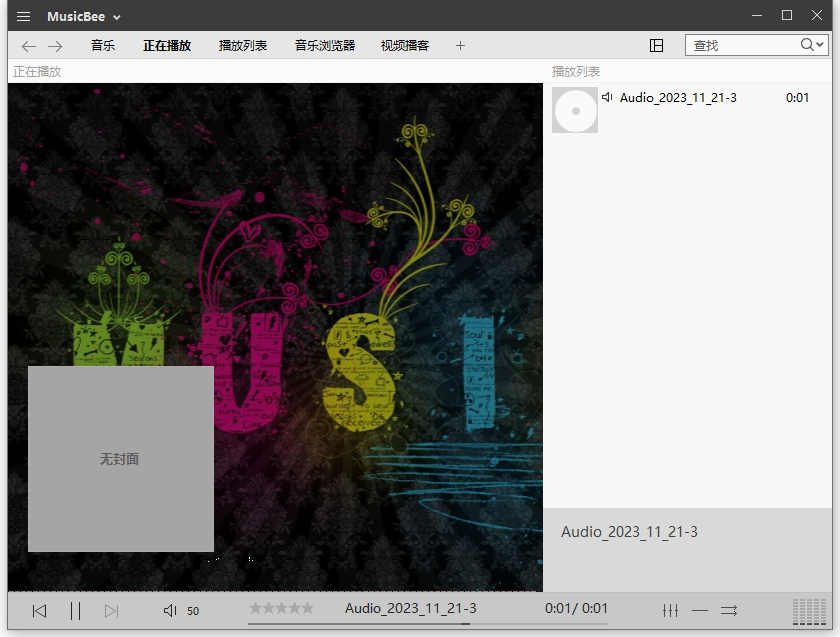Go back with the left arrow

coord(29,46)
